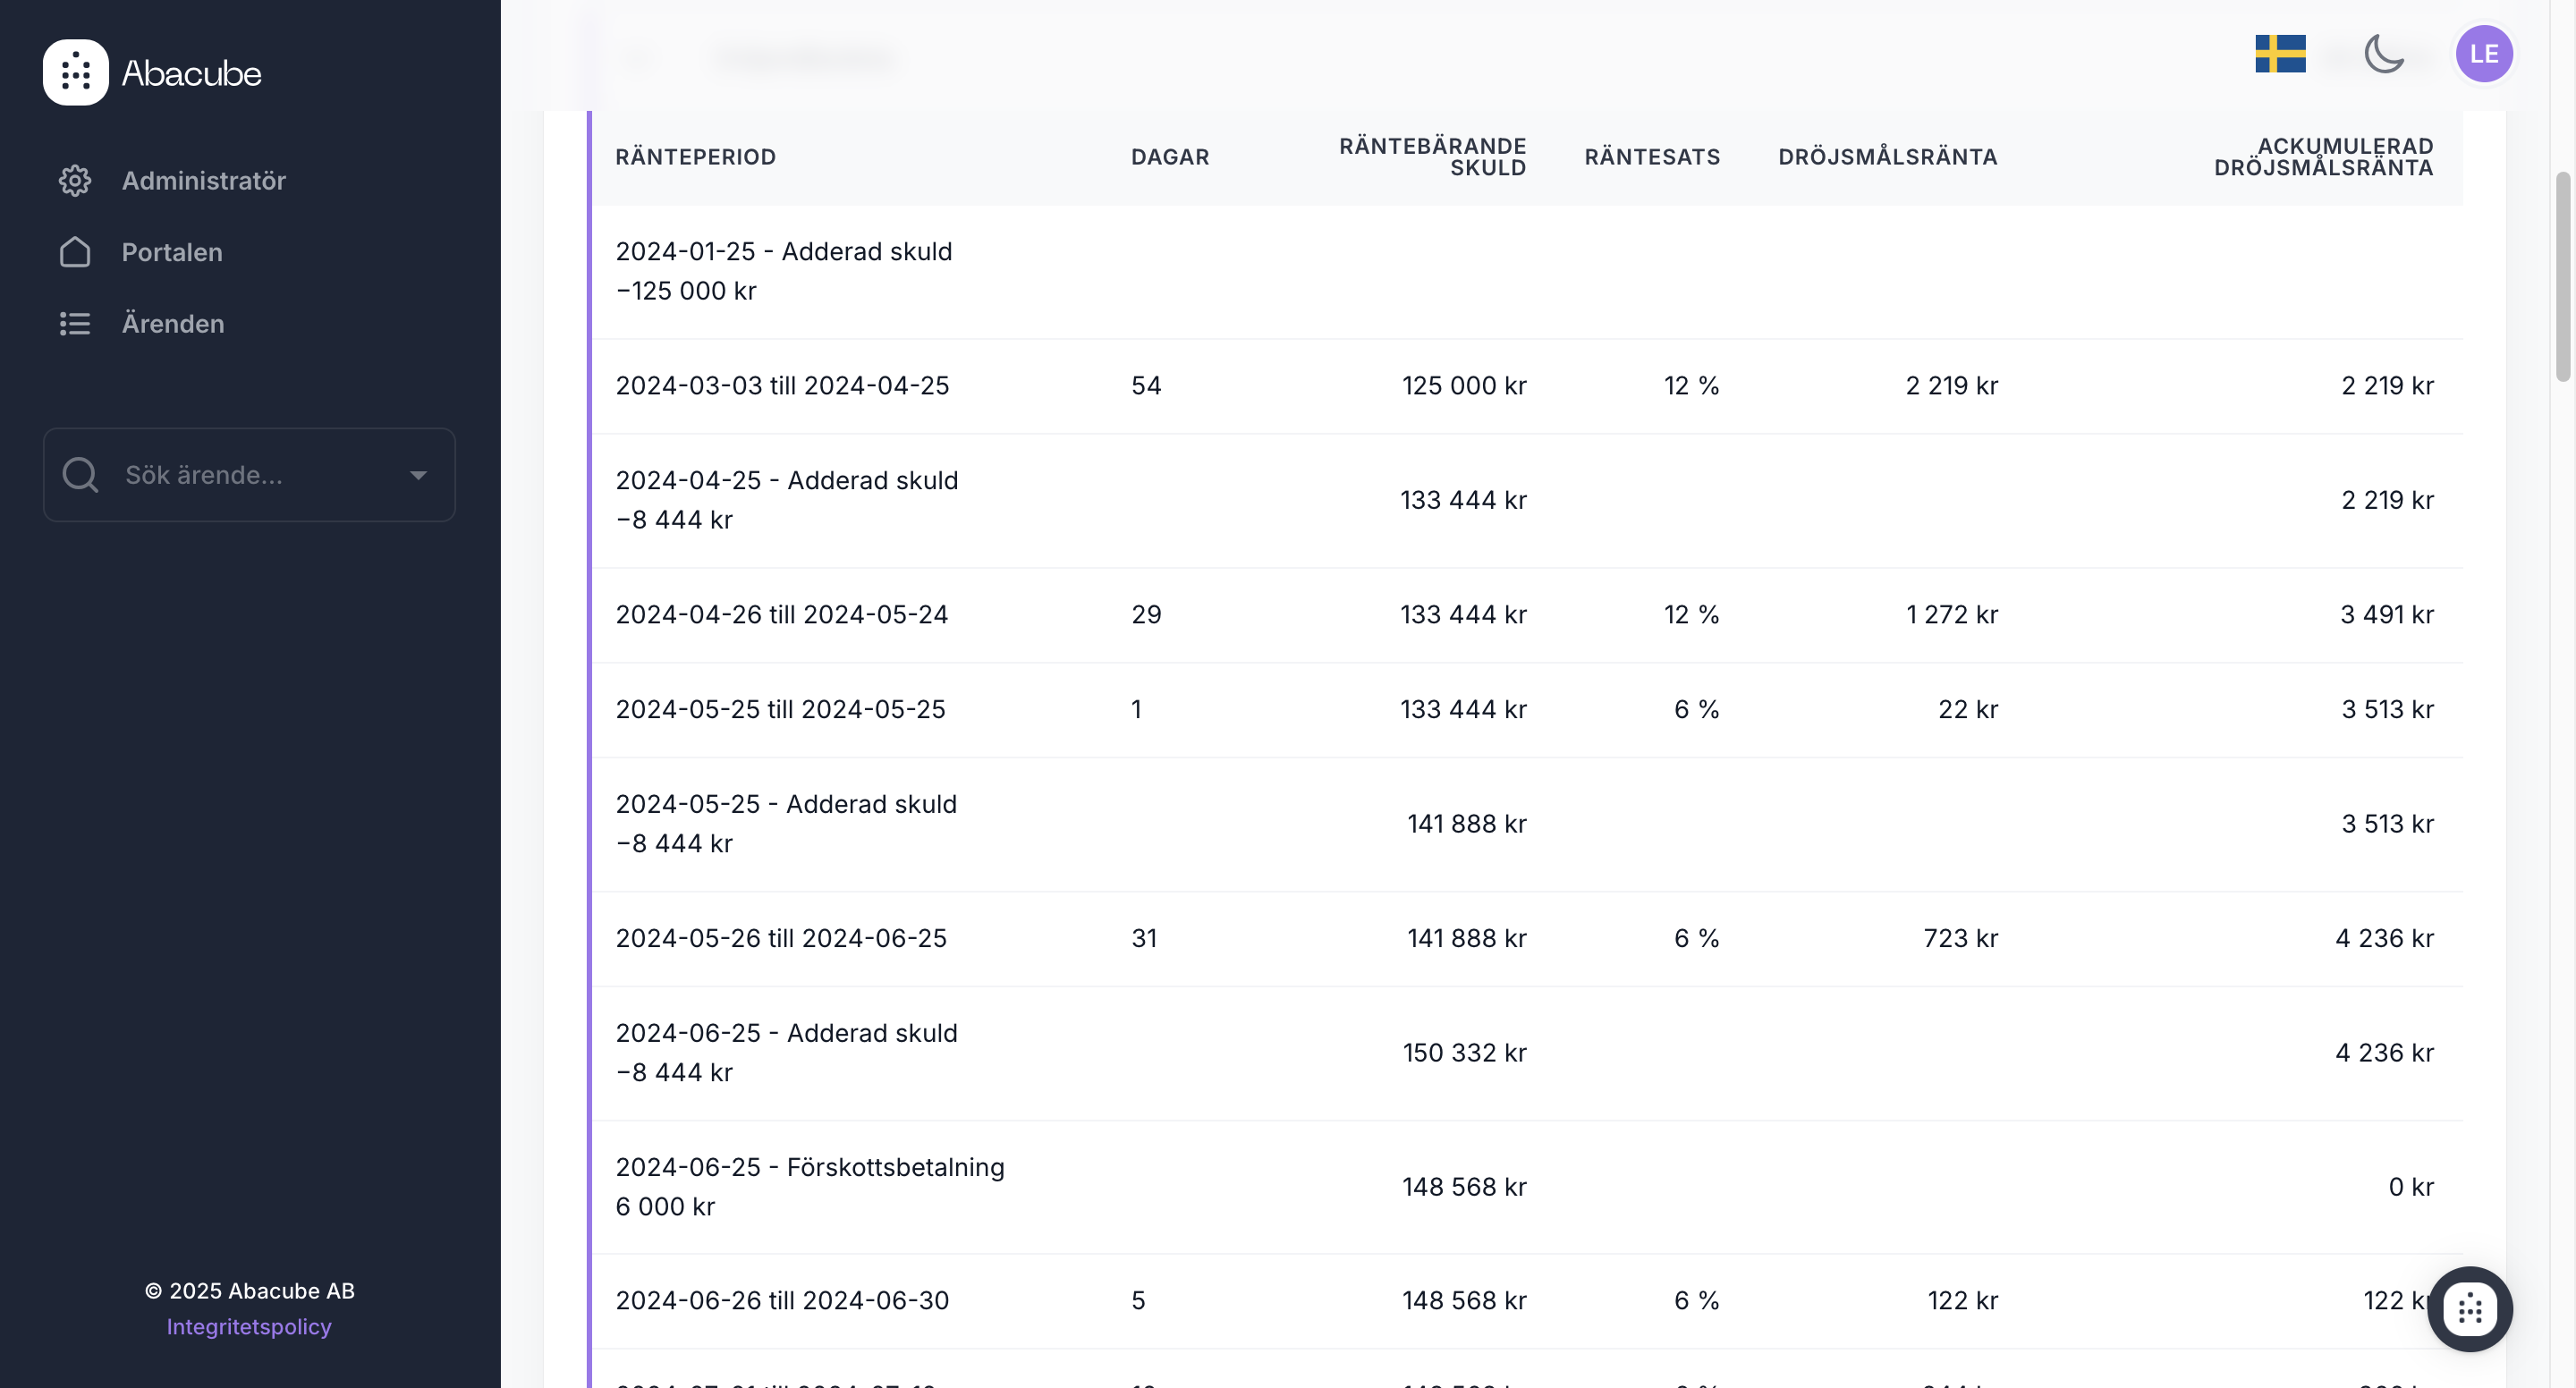This screenshot has height=1388, width=2576.
Task: Click the search magnifier icon
Action: click(x=80, y=475)
